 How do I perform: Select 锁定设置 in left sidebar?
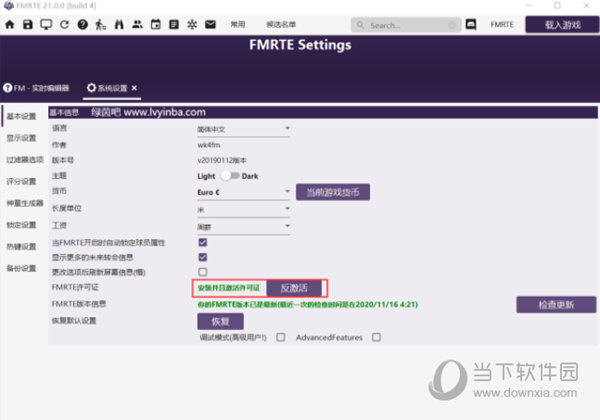pos(21,225)
